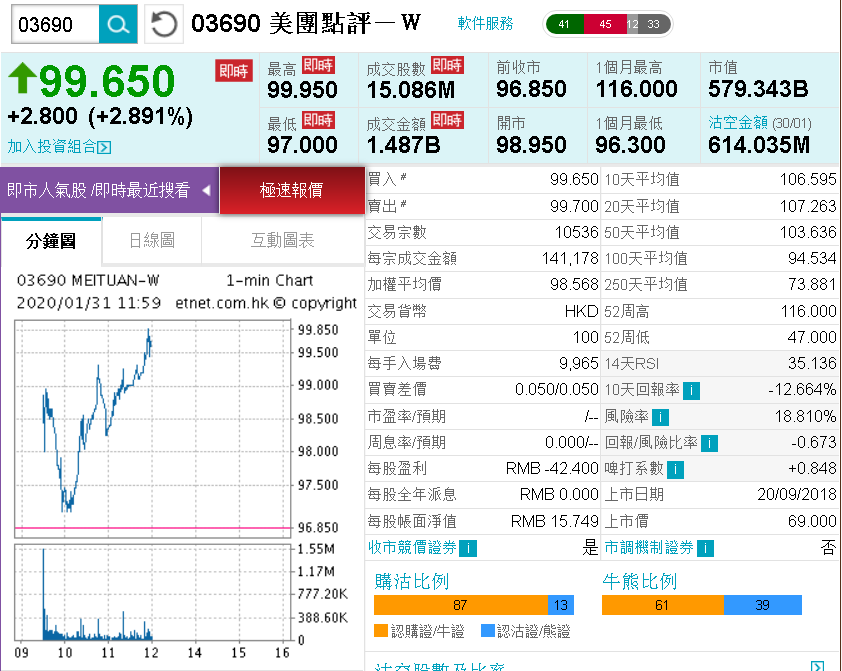Click orange 87 segment of 購沽比例 bar

click(461, 605)
